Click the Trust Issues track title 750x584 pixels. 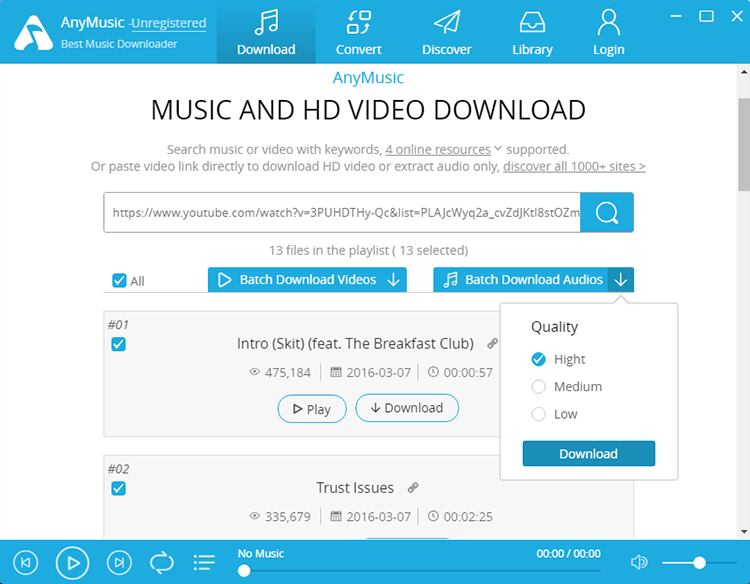click(x=355, y=487)
